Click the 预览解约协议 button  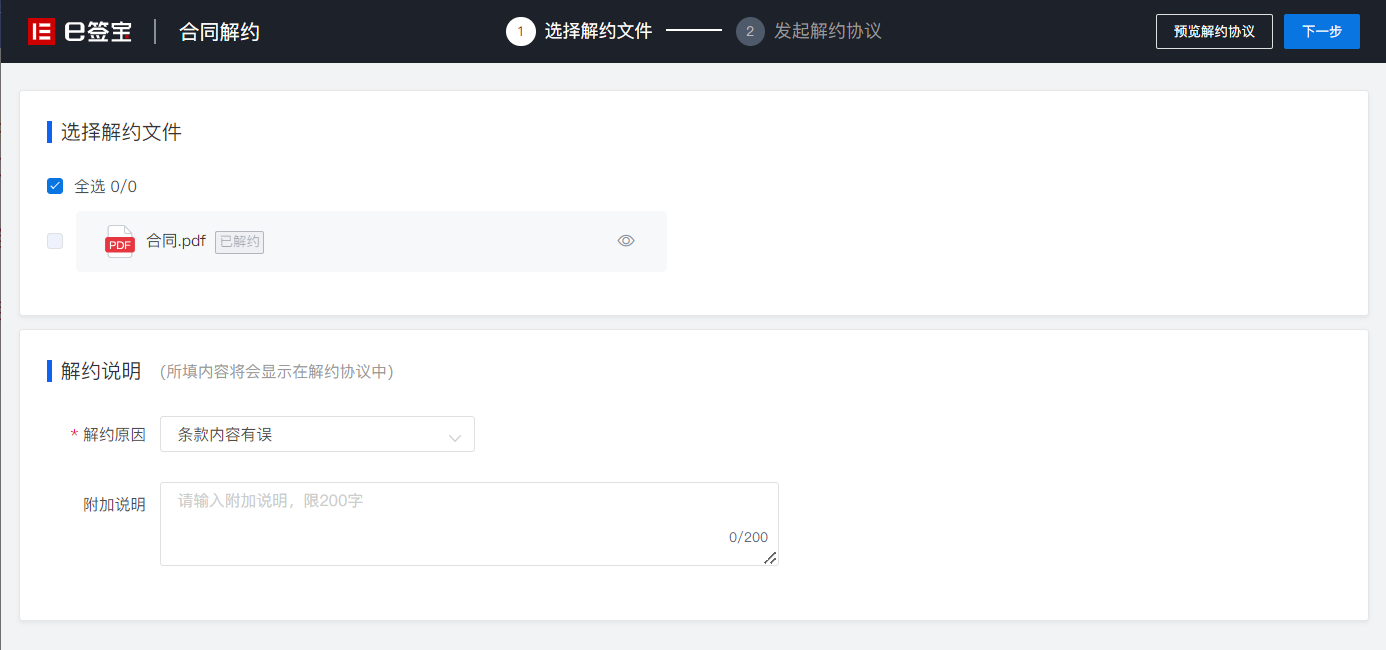click(1214, 31)
